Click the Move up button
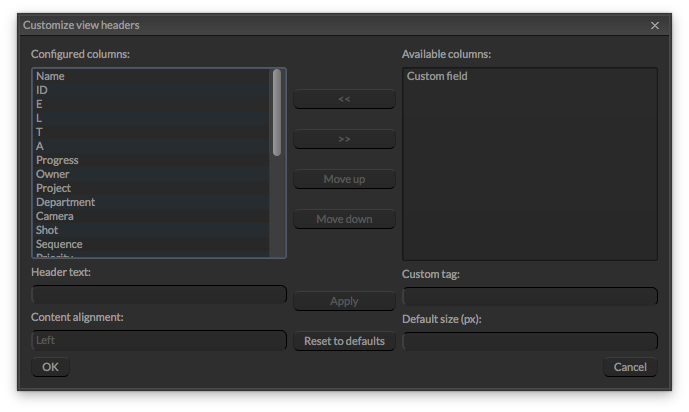This screenshot has height=412, width=689. point(344,179)
